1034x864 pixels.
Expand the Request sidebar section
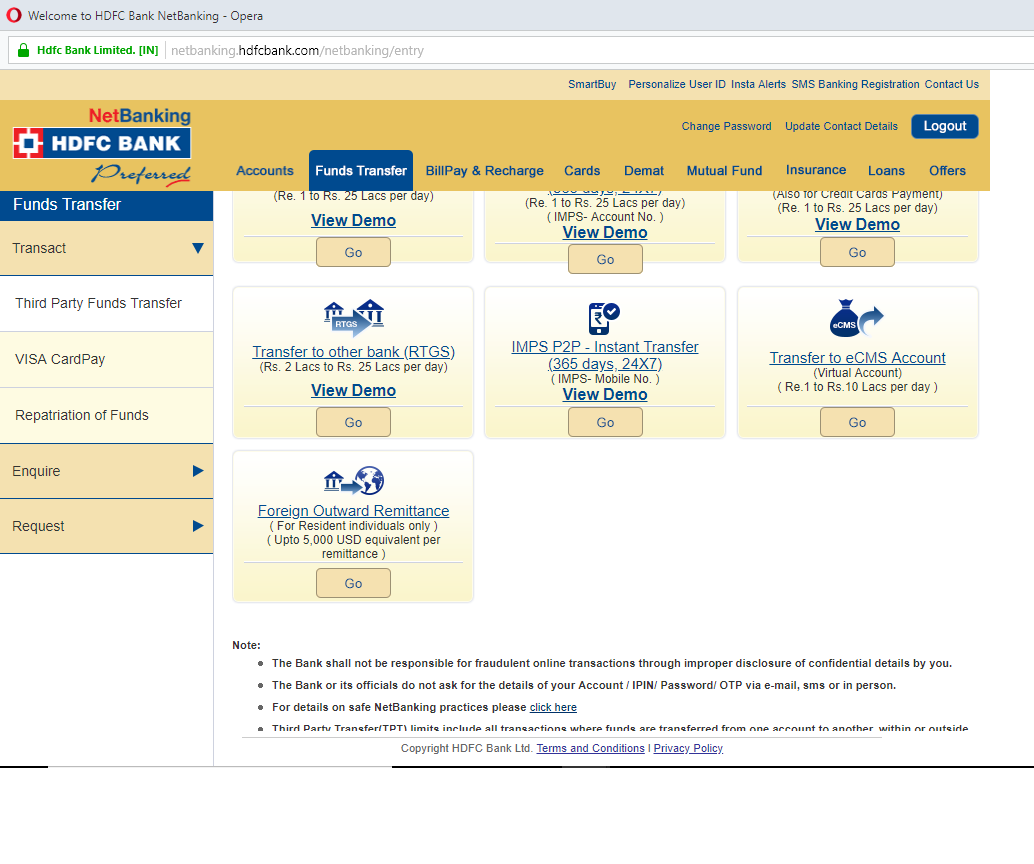(197, 526)
